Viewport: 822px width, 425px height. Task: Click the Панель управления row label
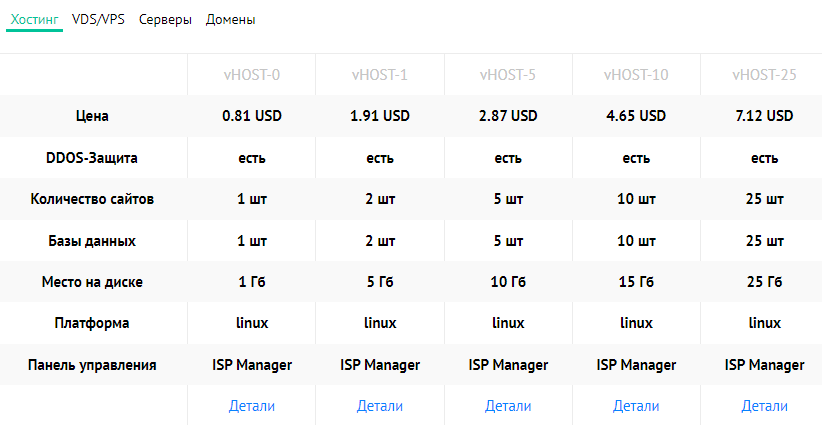92,365
